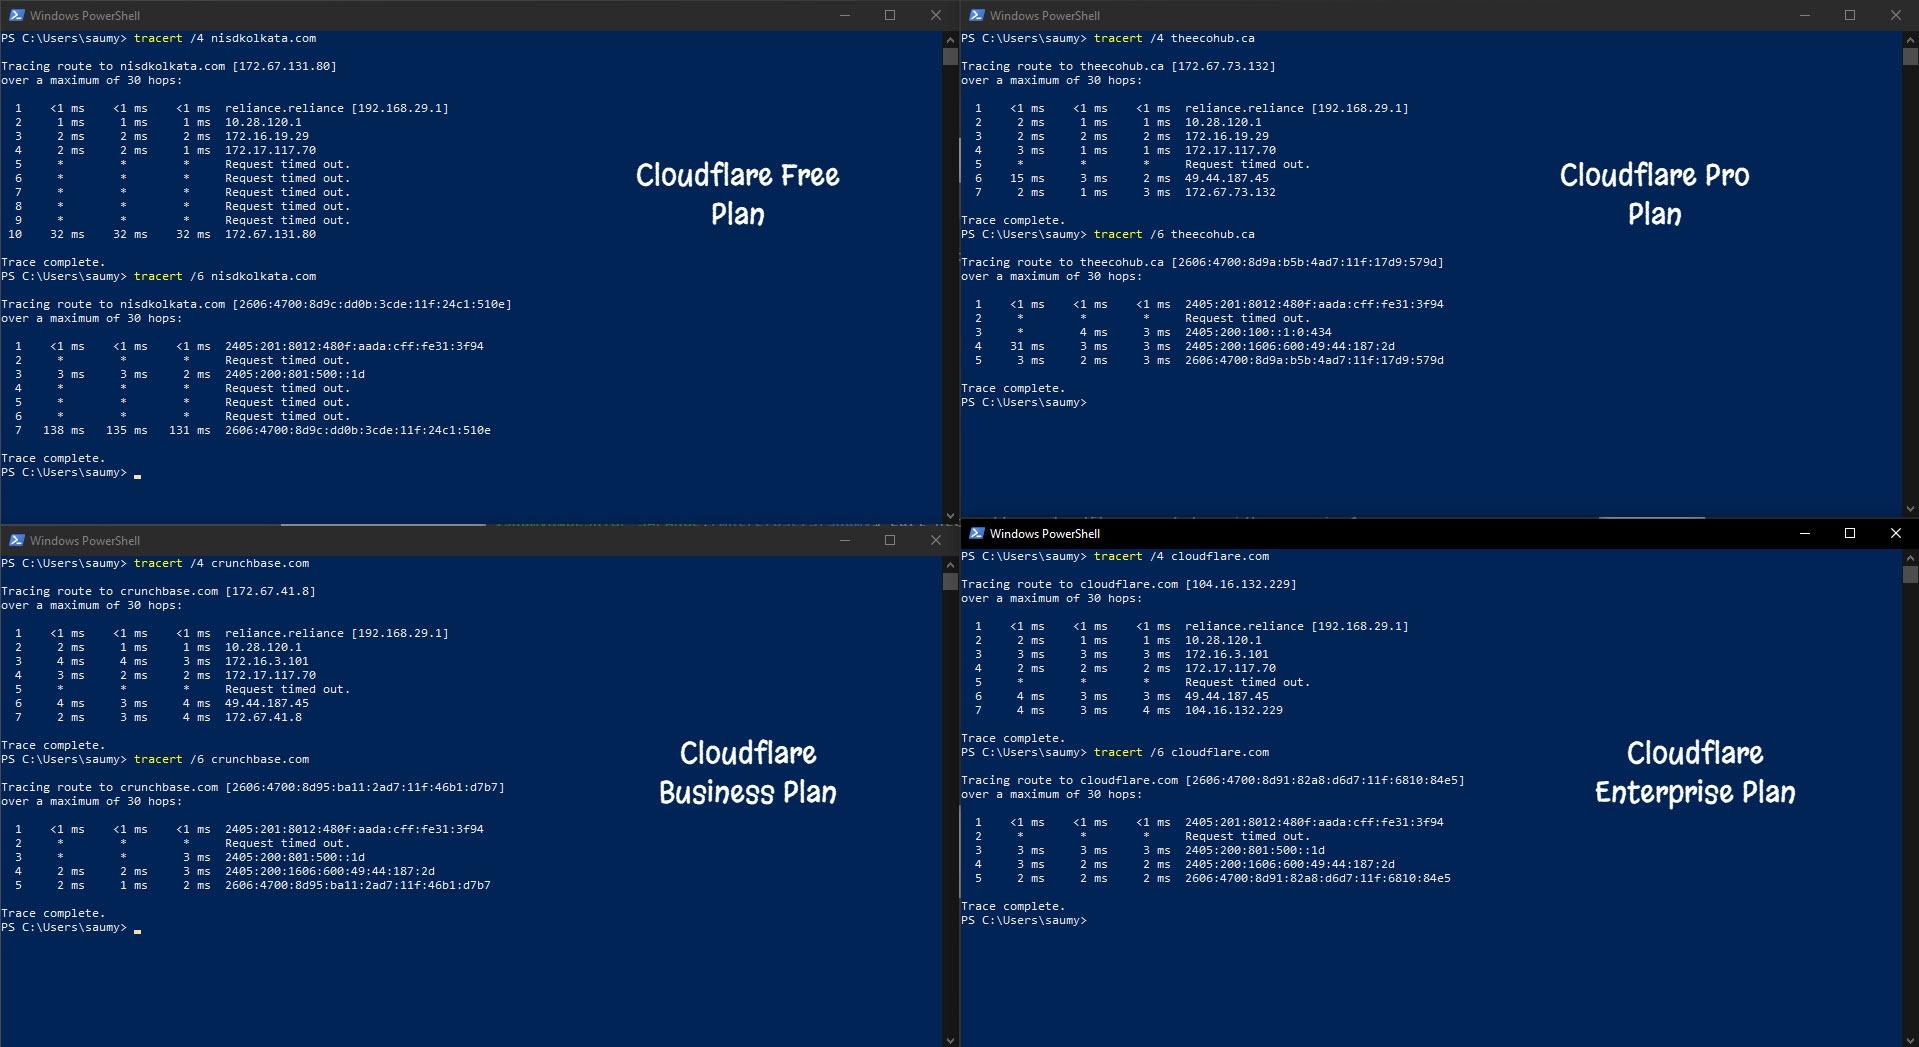
Task: Click vertical scrollbar thumb in cloudflare.com window
Action: (x=1910, y=575)
